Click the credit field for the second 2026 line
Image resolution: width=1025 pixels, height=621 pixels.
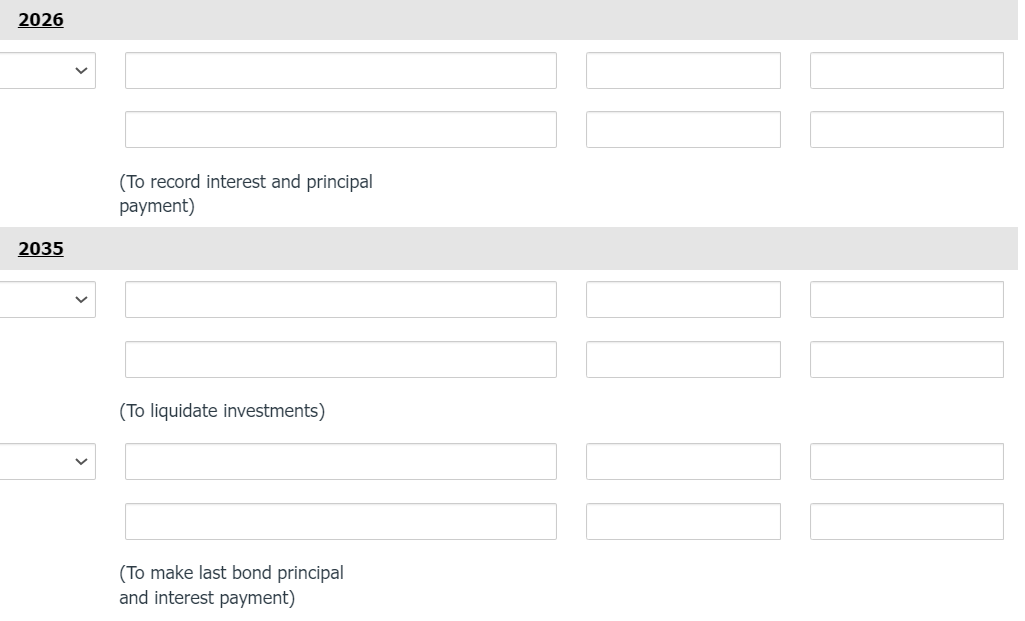pyautogui.click(x=906, y=129)
